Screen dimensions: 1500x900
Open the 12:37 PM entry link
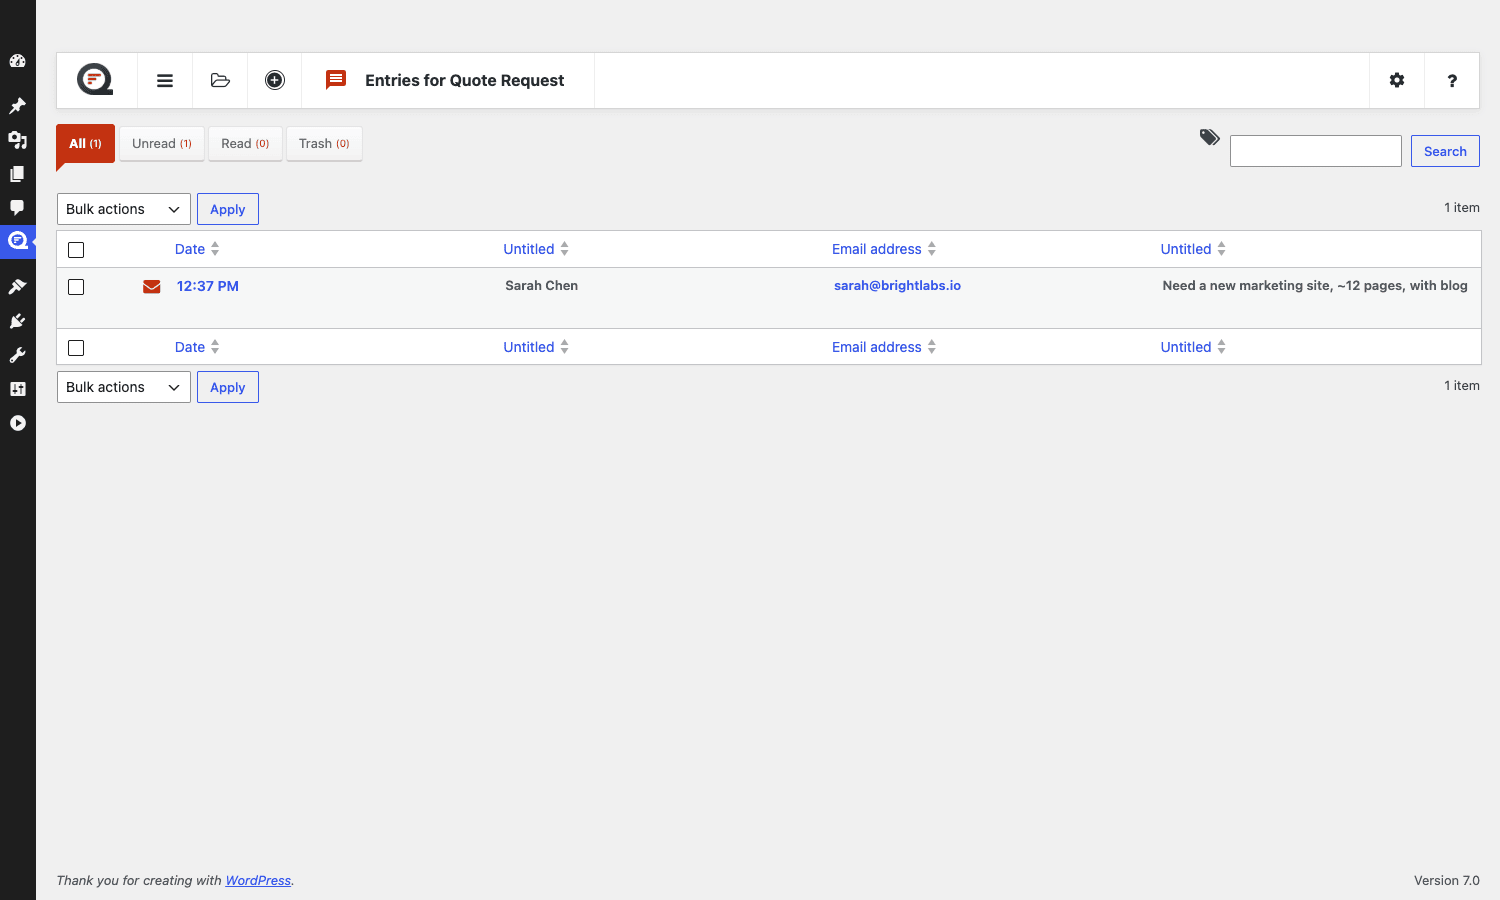tap(208, 286)
